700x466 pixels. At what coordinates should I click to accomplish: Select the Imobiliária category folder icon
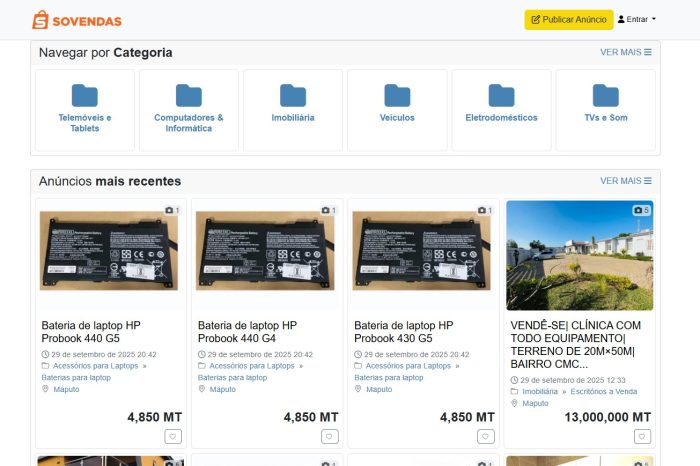[293, 95]
